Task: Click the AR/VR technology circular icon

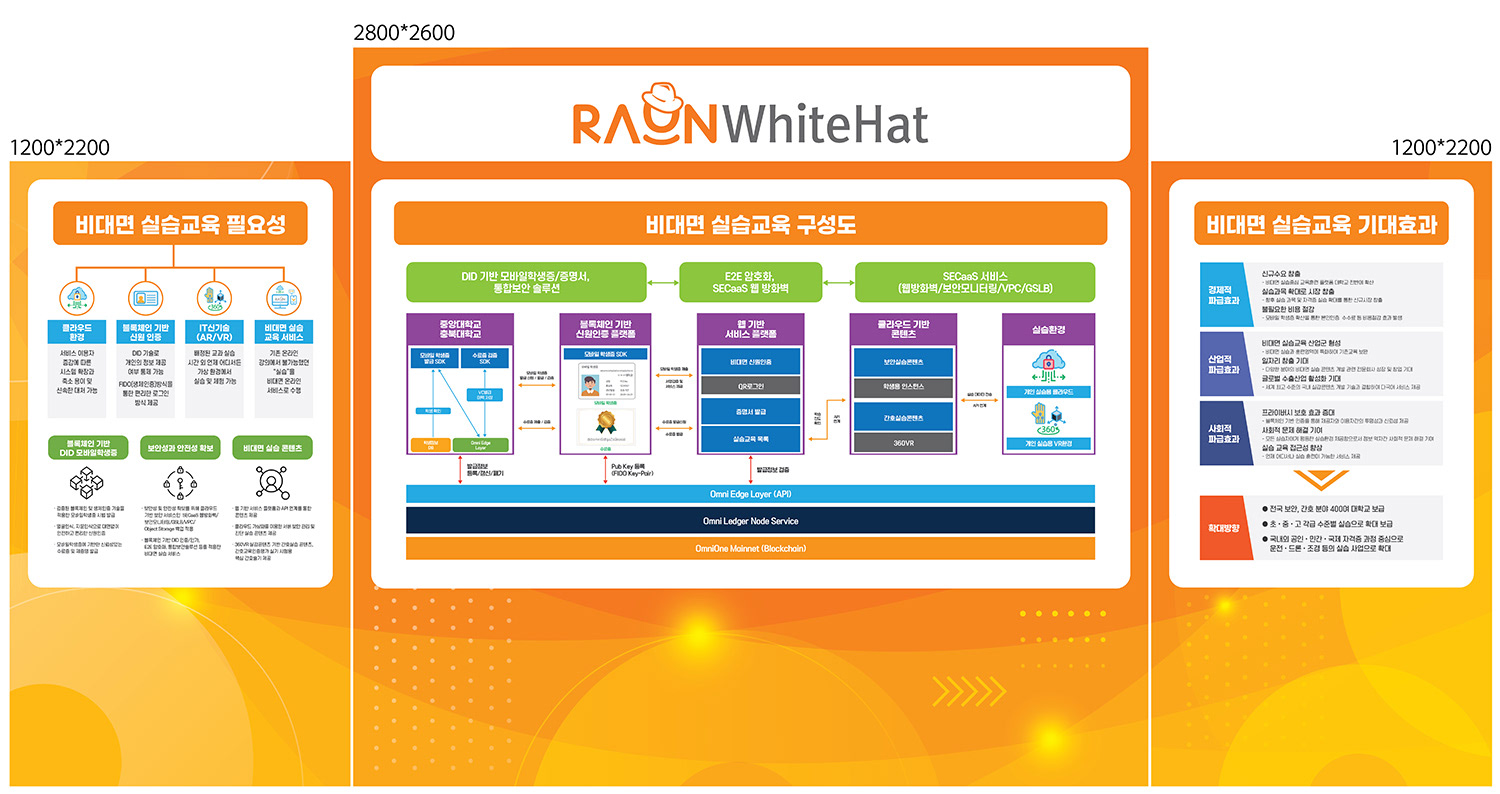Action: pyautogui.click(x=215, y=297)
